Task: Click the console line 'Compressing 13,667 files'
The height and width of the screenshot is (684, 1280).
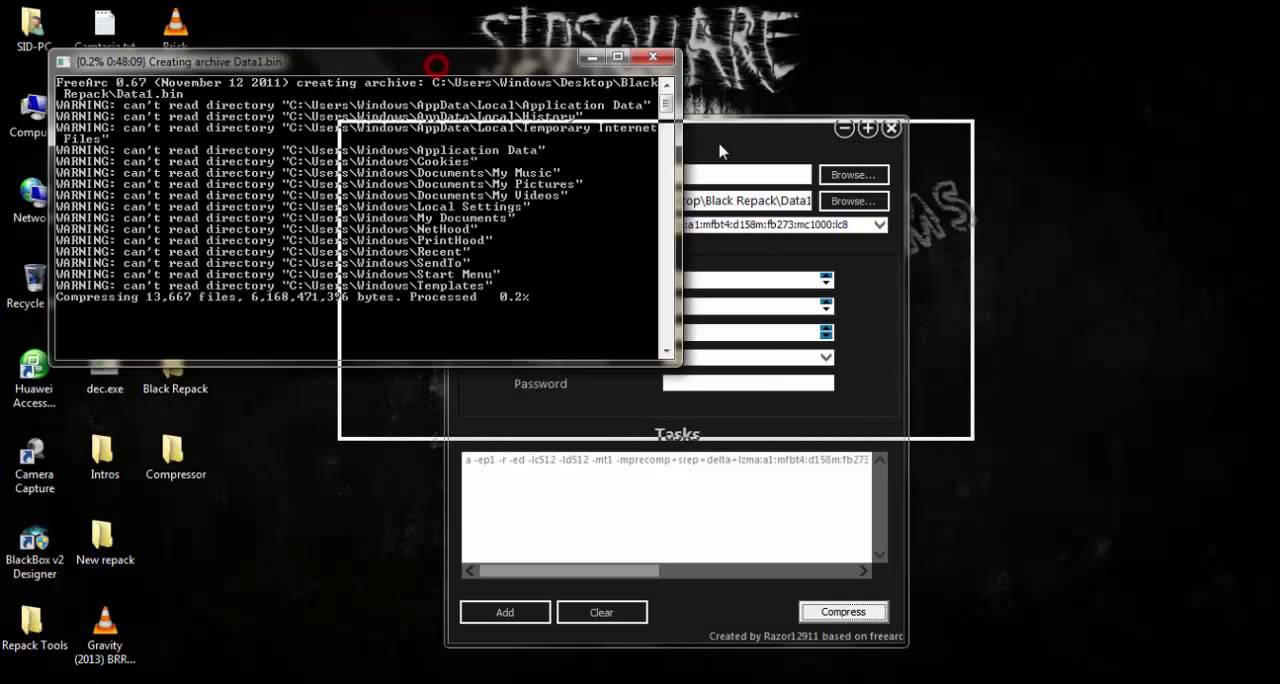Action: 292,297
